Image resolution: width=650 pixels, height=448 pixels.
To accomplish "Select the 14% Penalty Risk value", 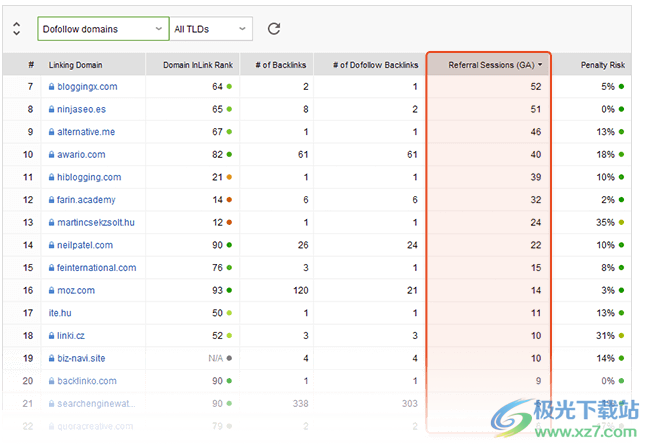I will [x=606, y=358].
